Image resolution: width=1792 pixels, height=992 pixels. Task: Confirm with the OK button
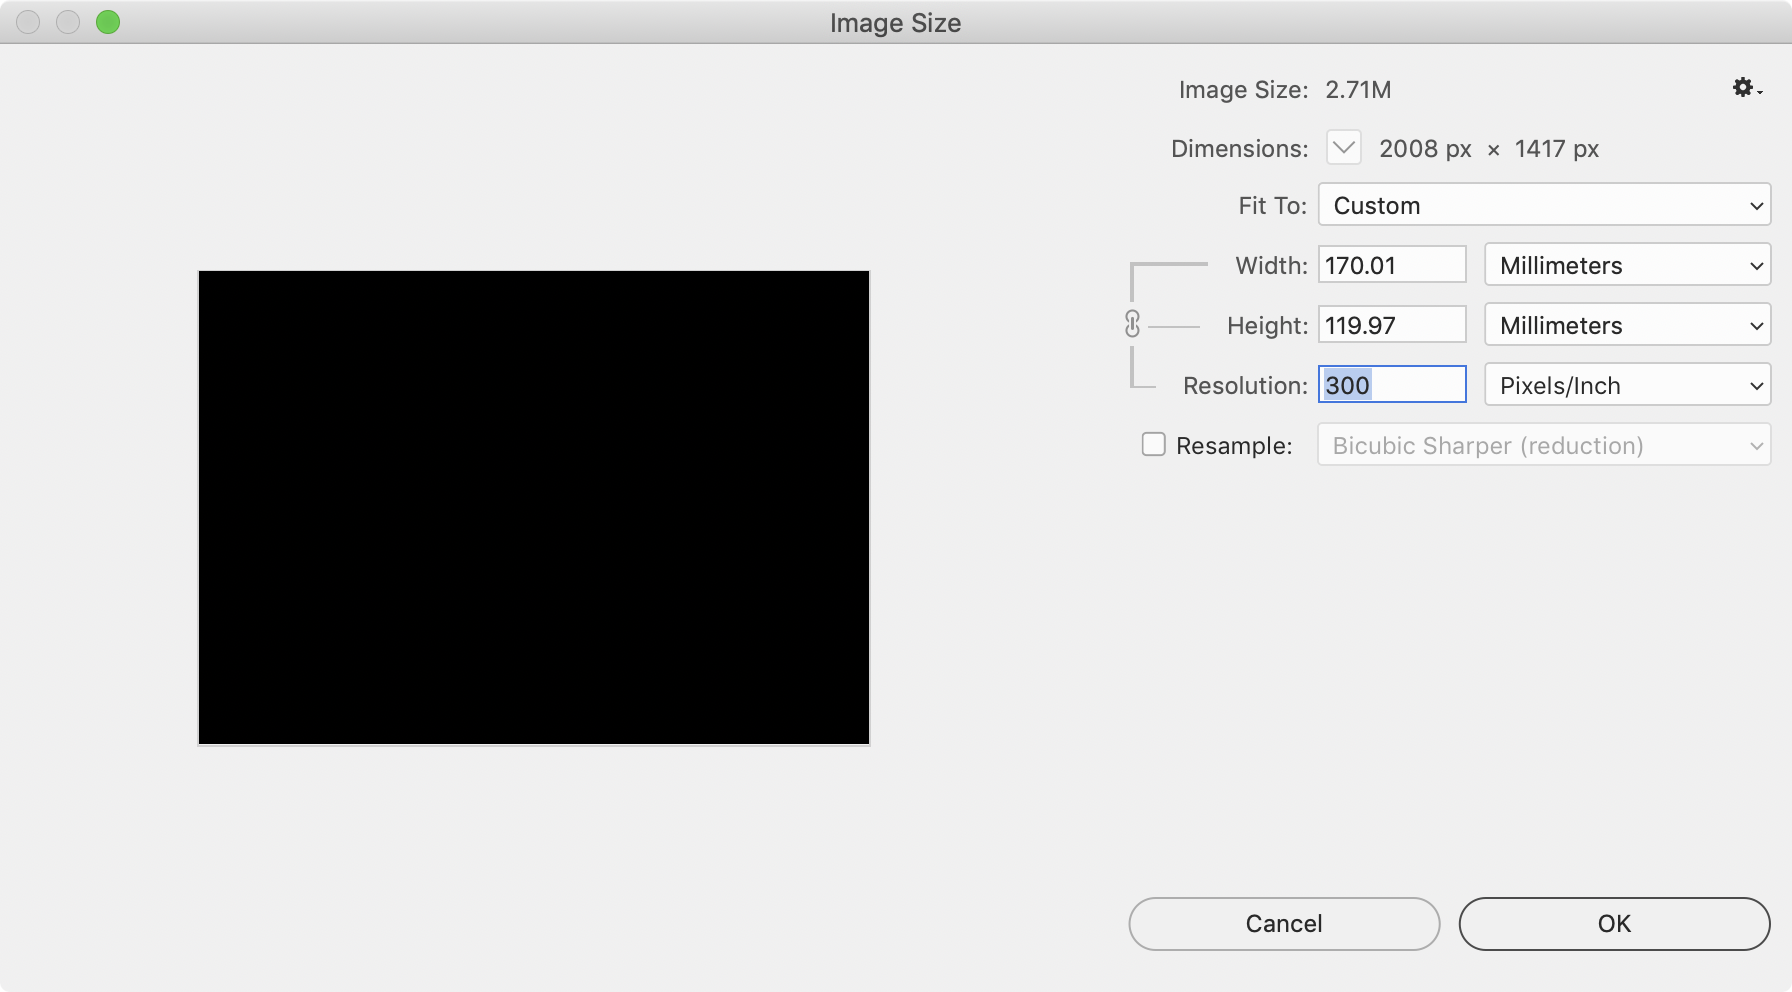[x=1614, y=923]
